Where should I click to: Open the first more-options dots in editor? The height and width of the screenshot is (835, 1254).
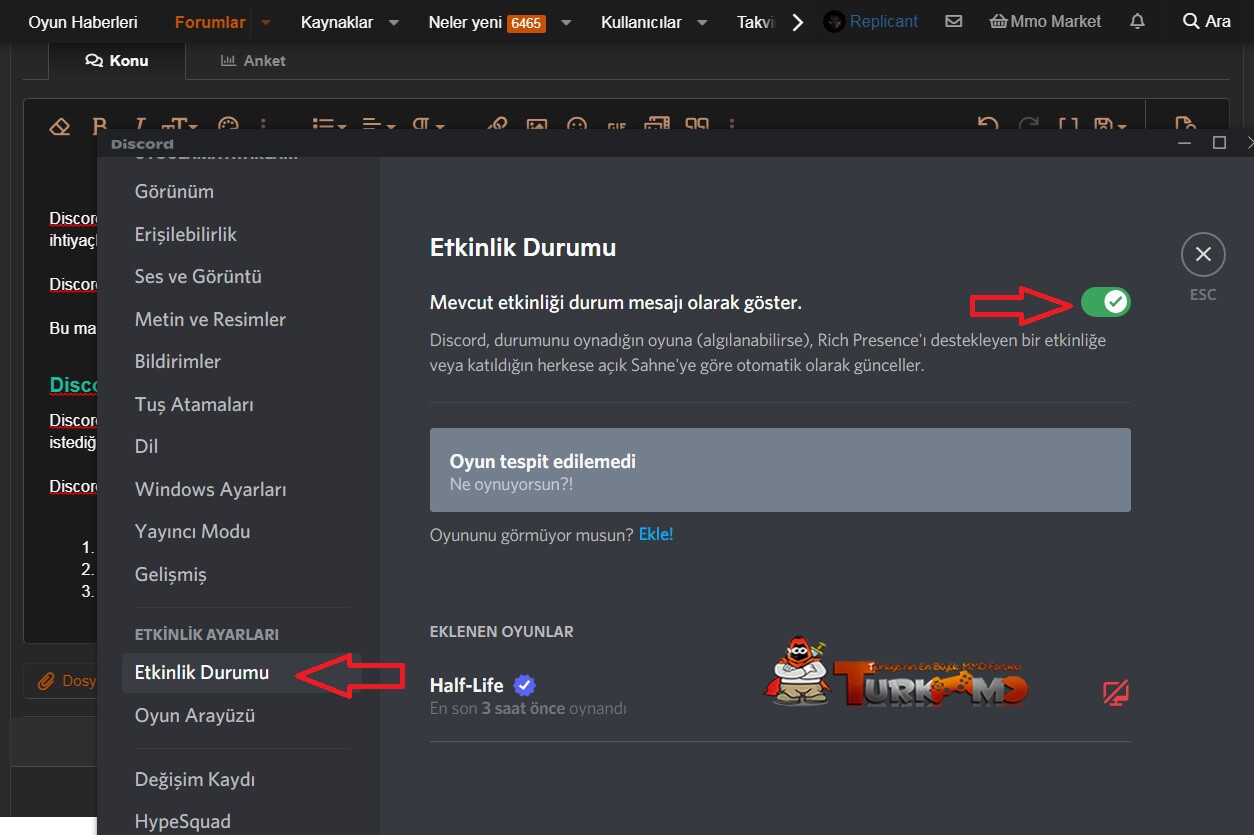[264, 126]
